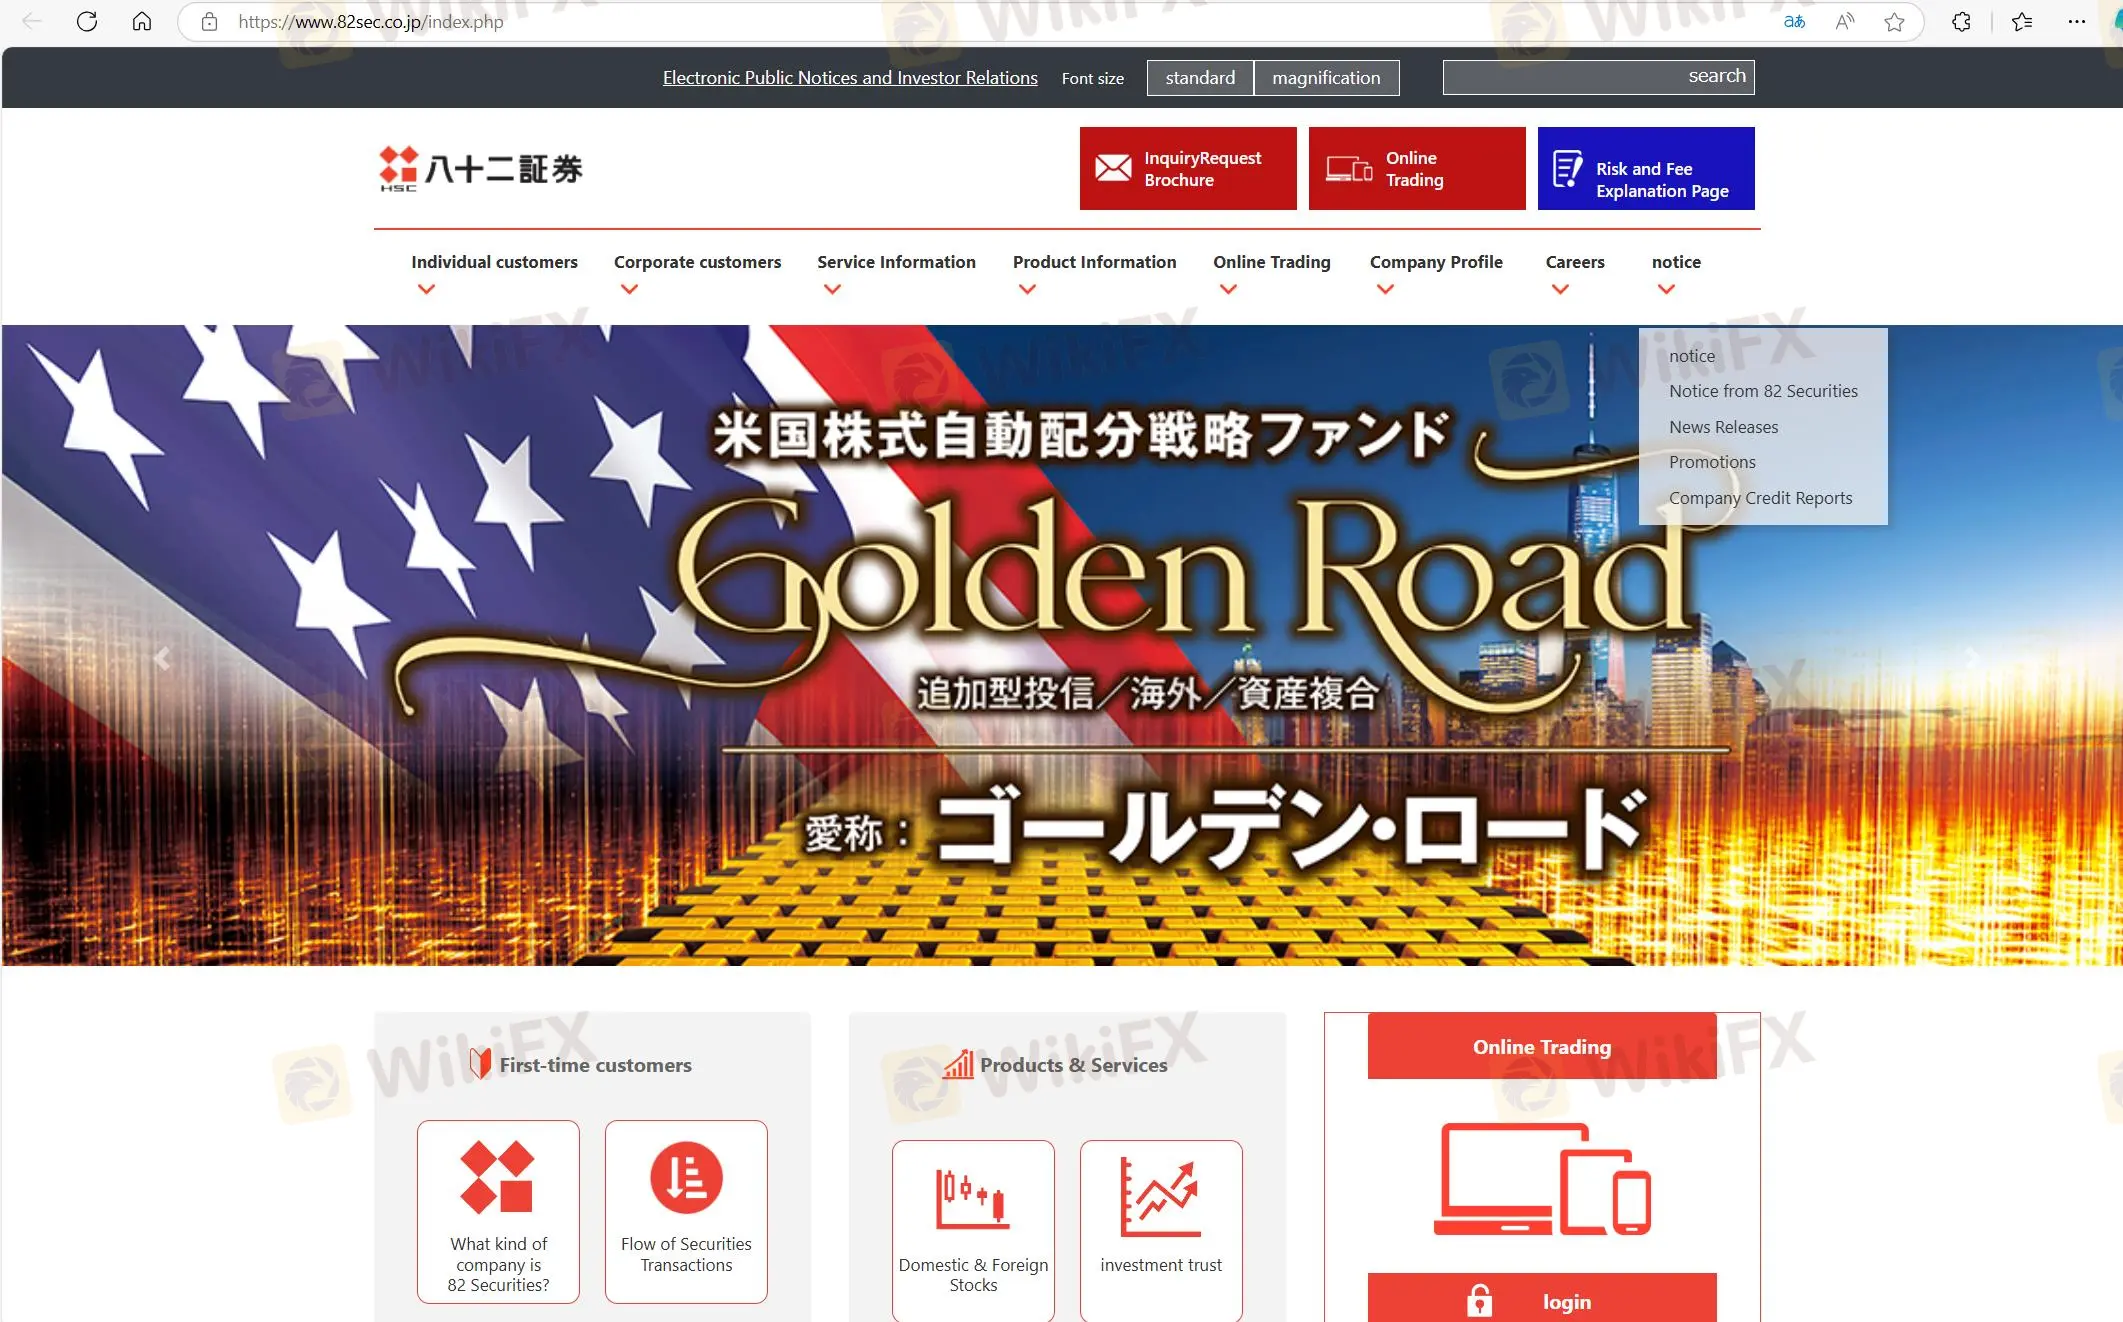Open Individual customers nav item

point(494,262)
